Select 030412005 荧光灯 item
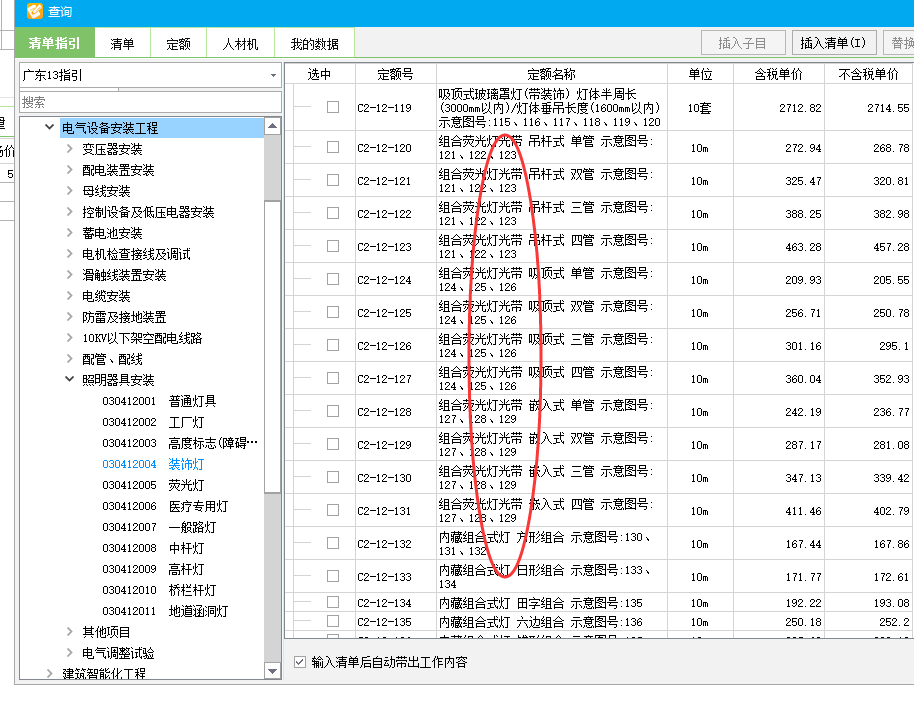 coord(153,485)
